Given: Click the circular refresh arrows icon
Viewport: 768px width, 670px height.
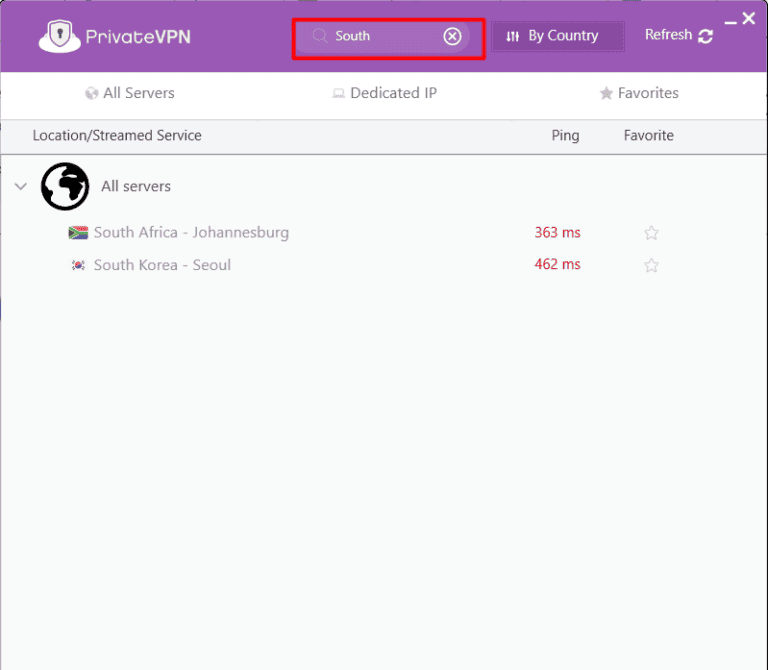Looking at the screenshot, I should coord(705,36).
